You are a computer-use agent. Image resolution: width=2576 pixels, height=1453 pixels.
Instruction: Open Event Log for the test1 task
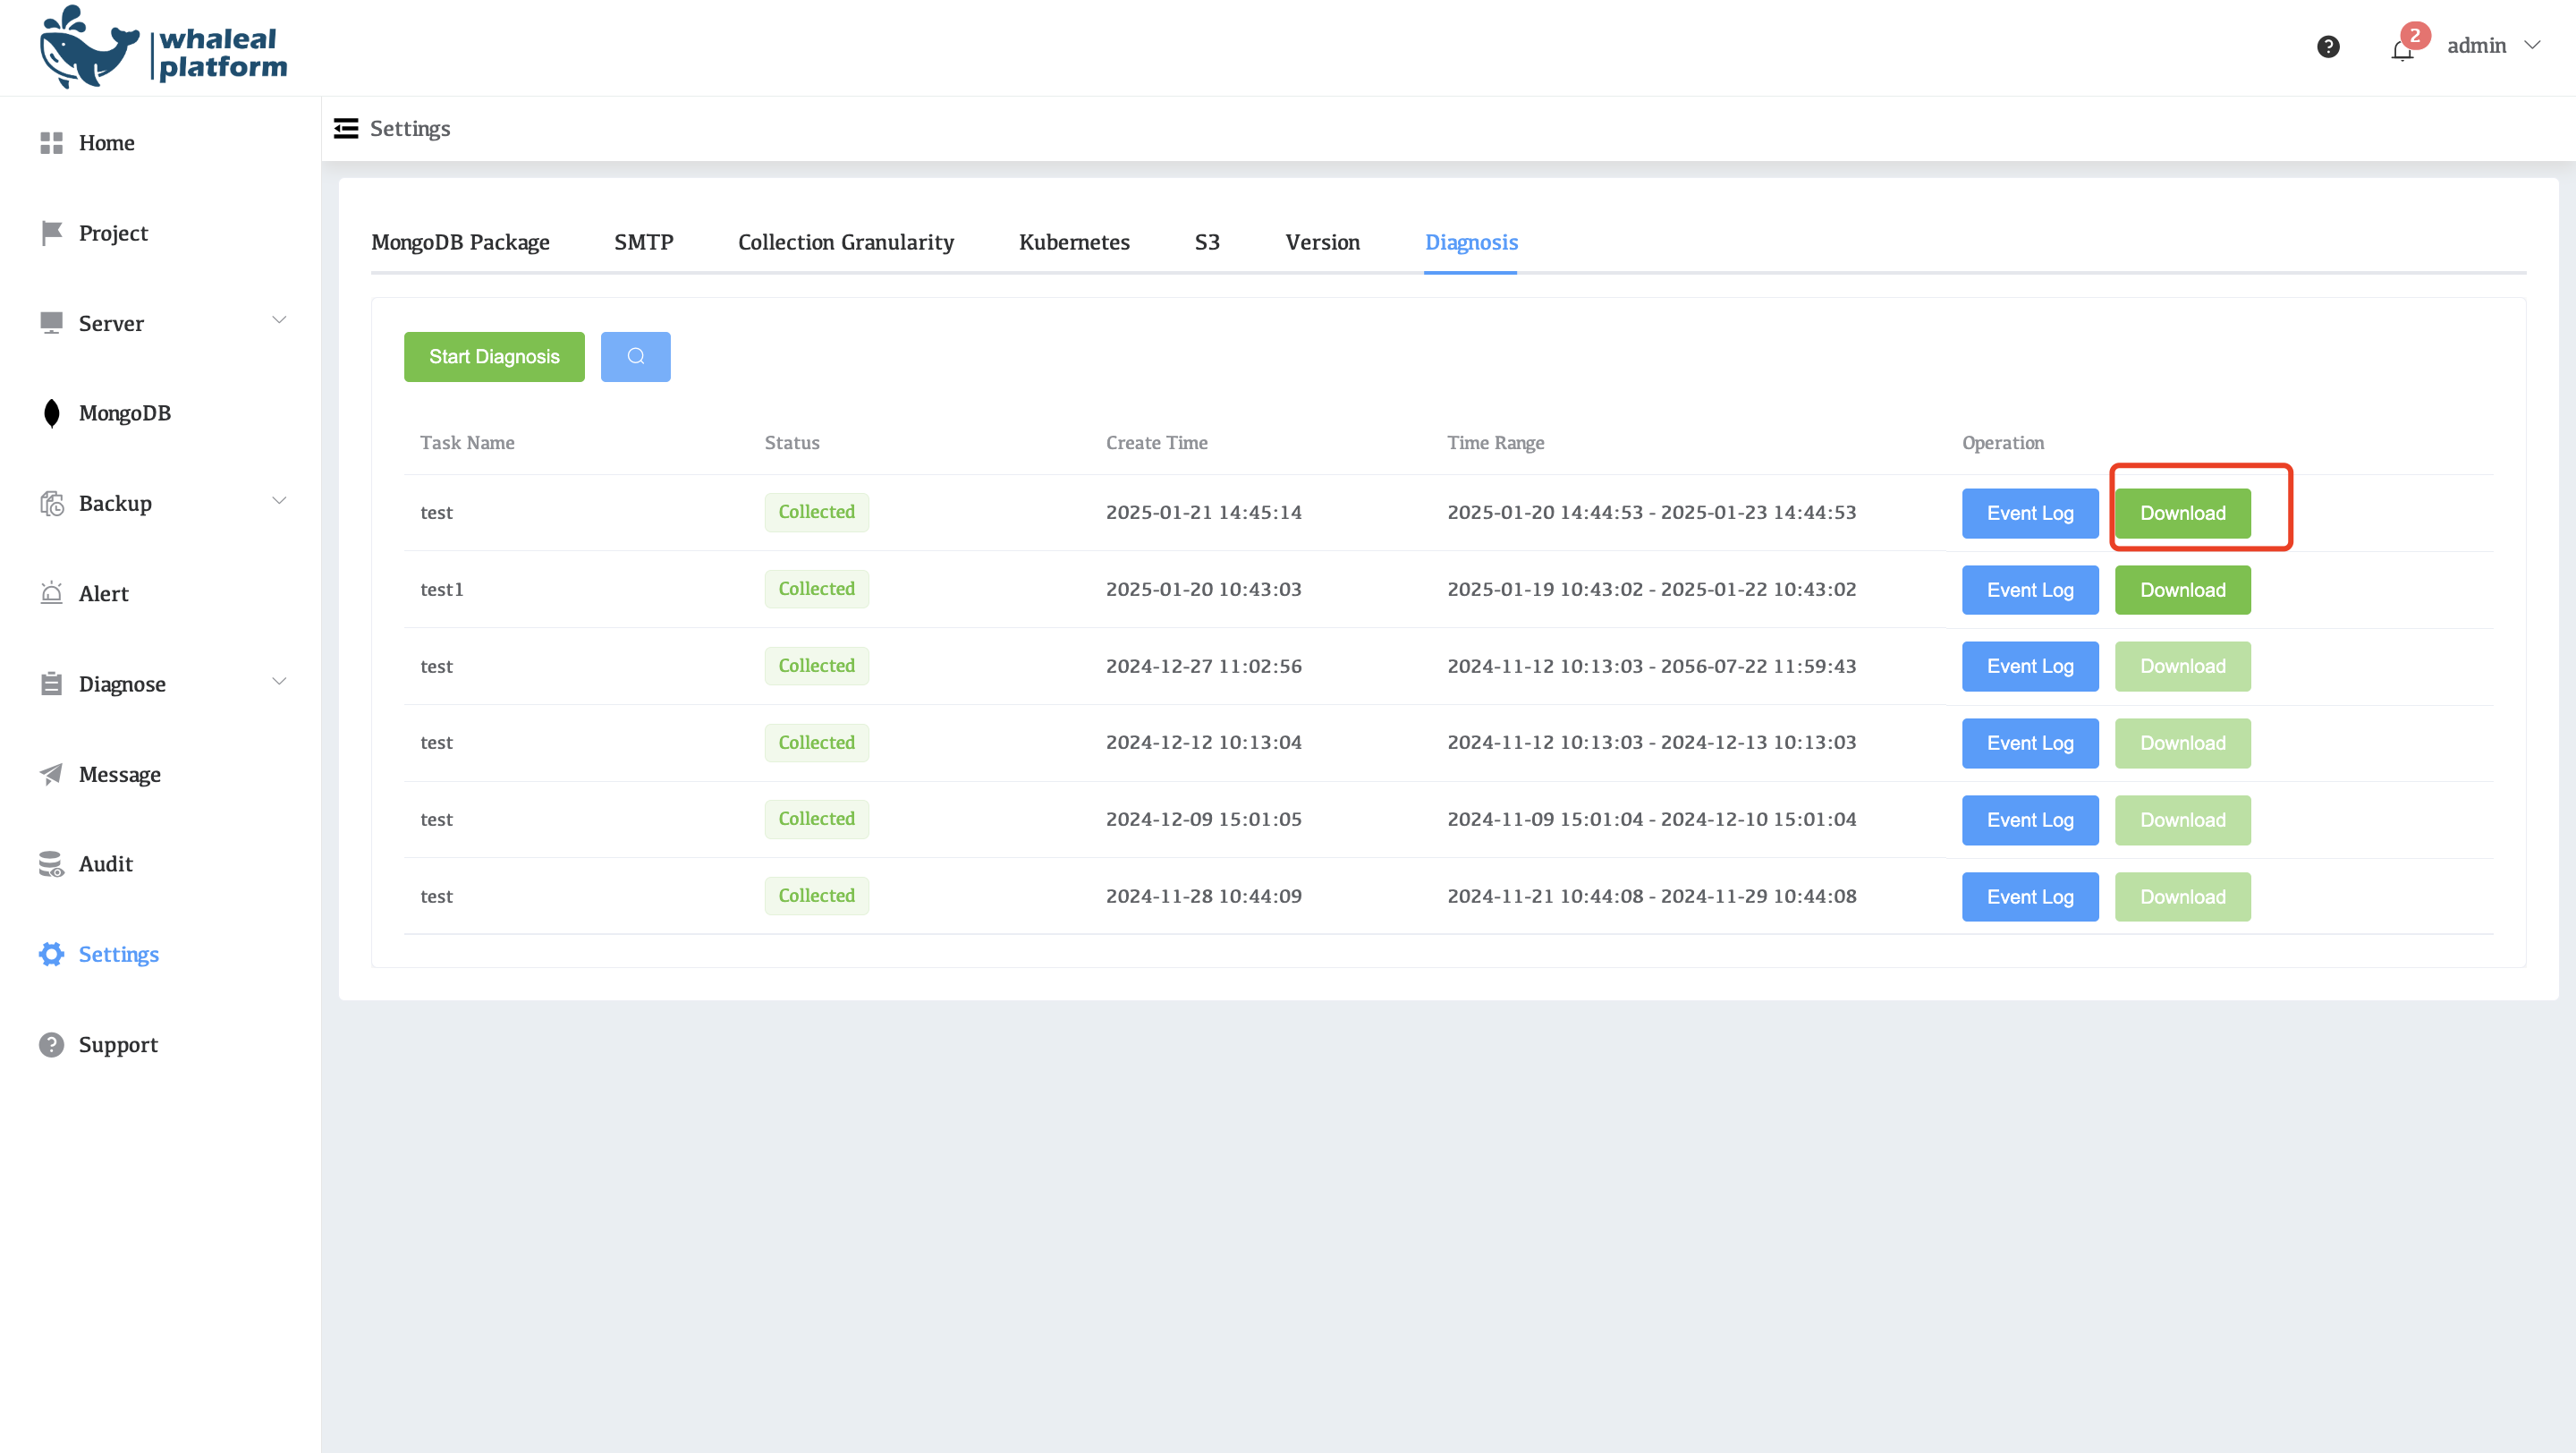click(x=2029, y=589)
